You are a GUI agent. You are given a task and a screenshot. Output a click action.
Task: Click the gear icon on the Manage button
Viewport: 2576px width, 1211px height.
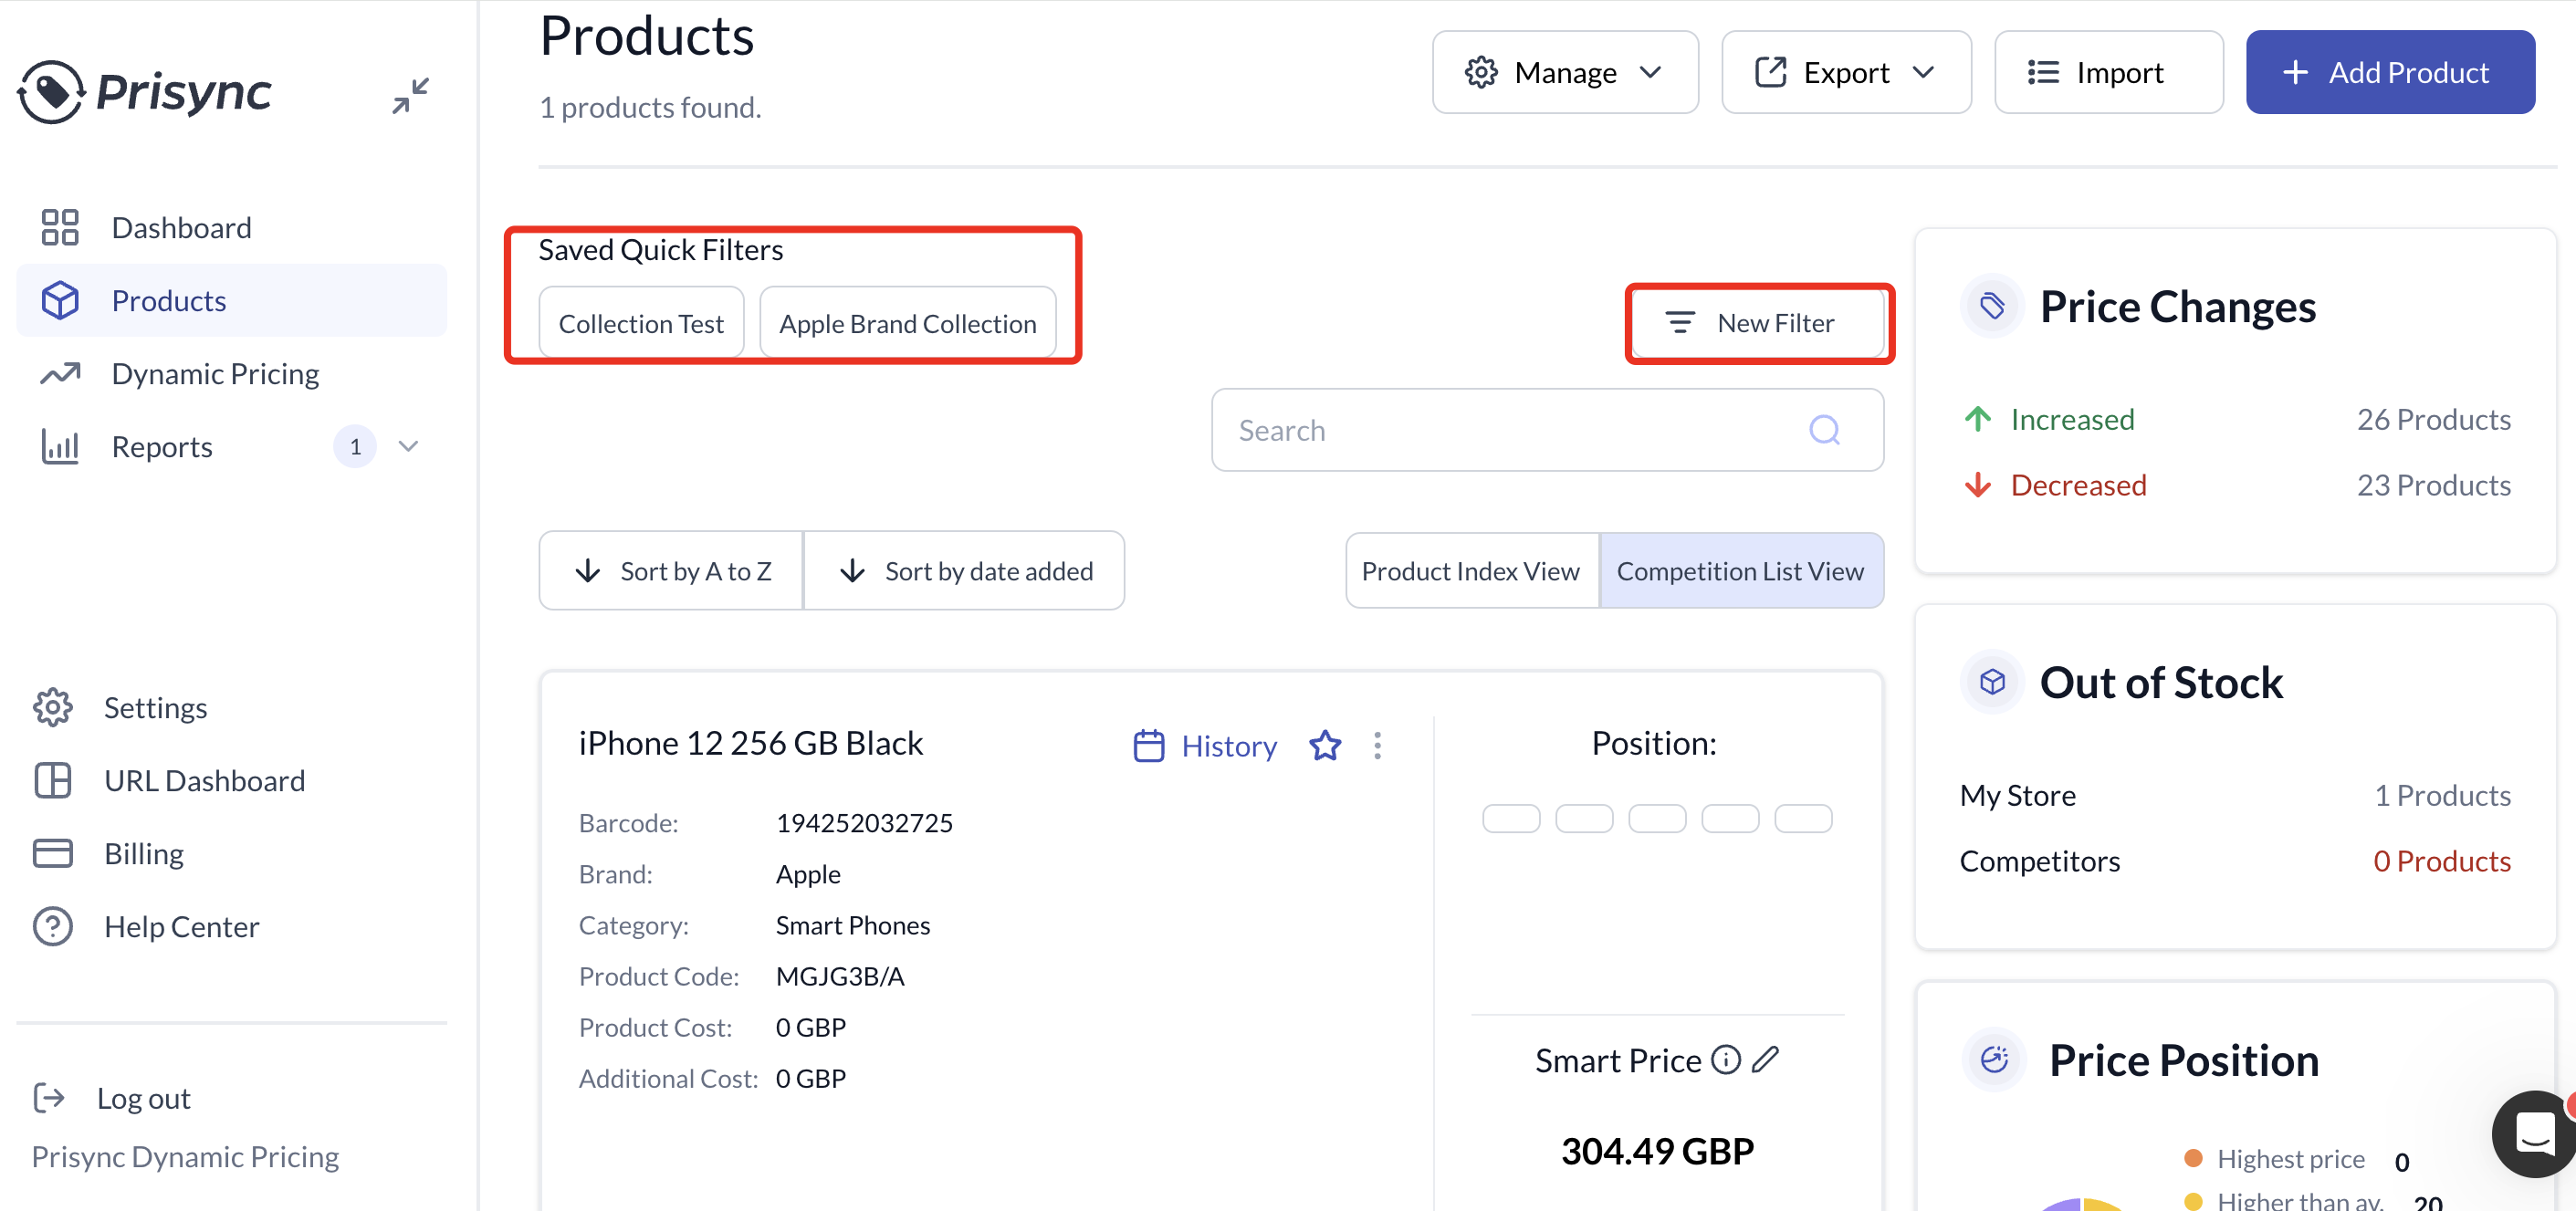(x=1481, y=72)
